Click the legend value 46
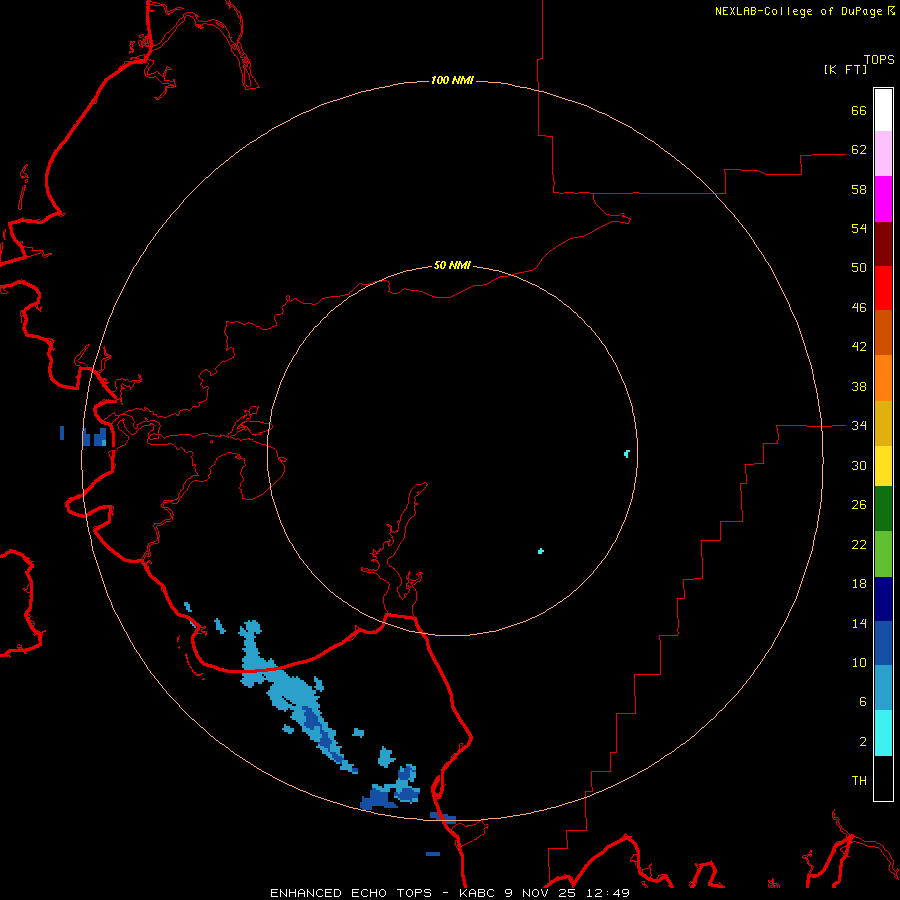This screenshot has height=900, width=900. coord(859,308)
